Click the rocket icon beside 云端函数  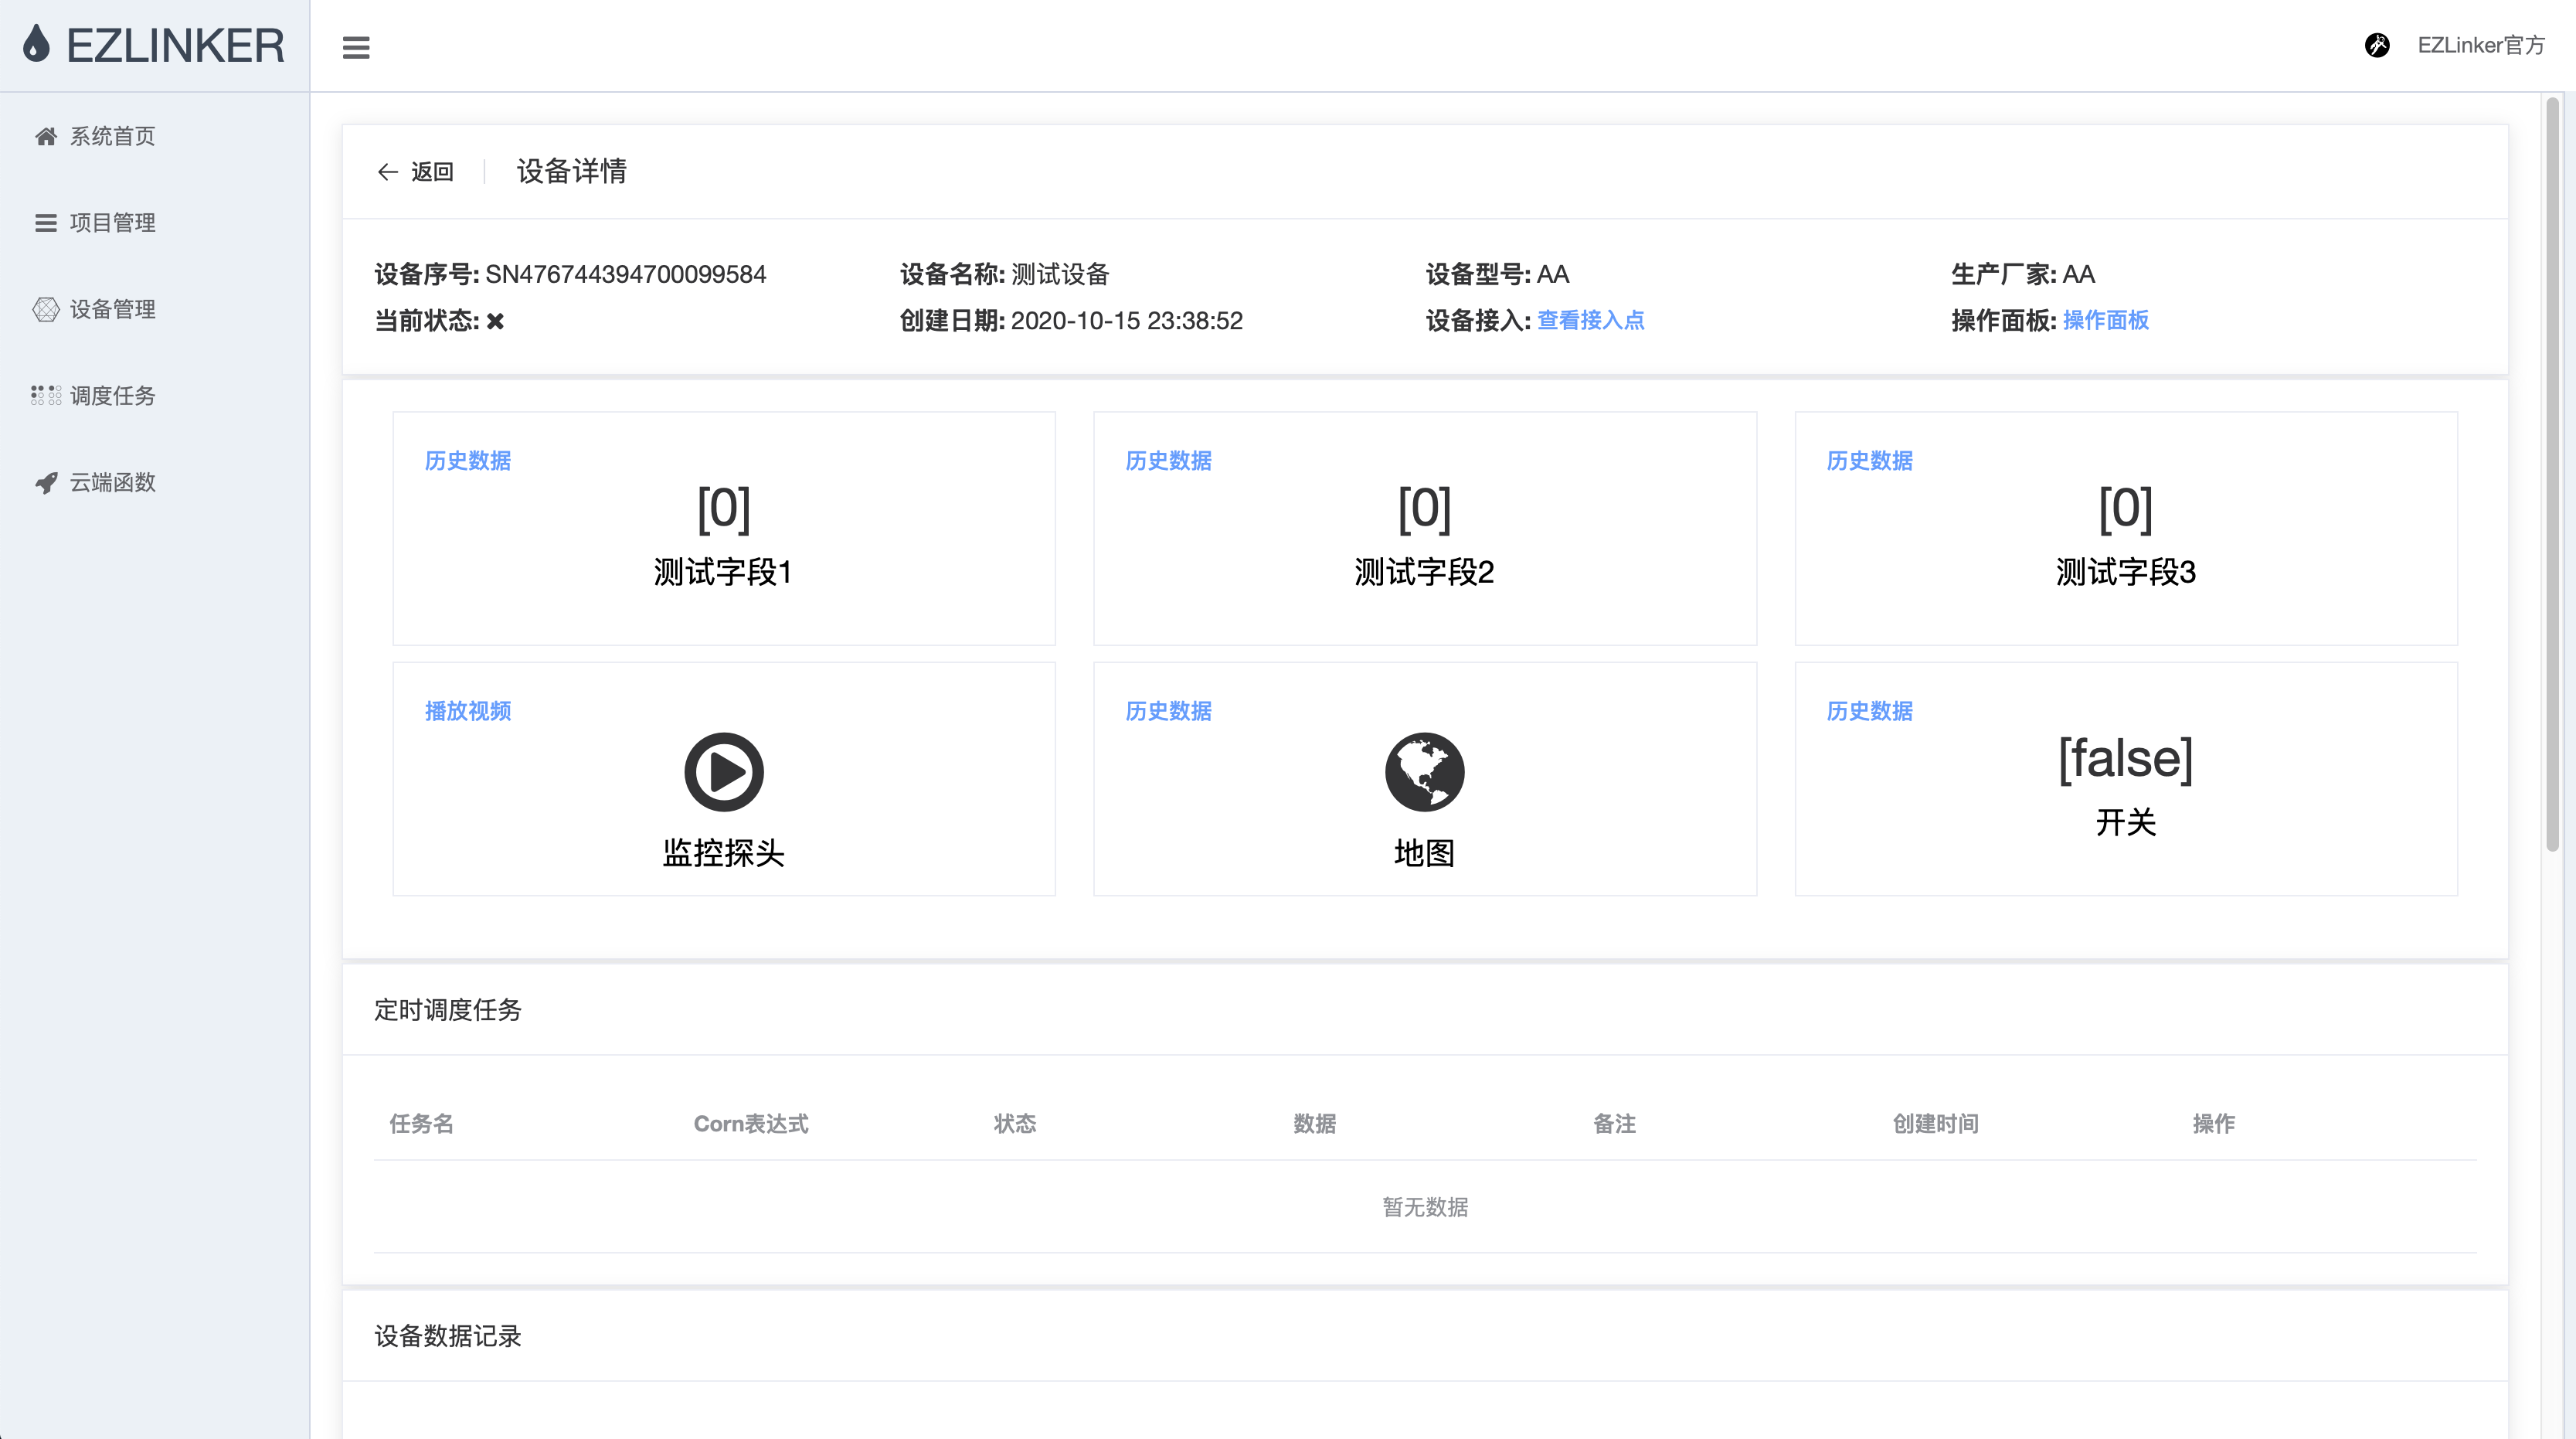tap(46, 483)
